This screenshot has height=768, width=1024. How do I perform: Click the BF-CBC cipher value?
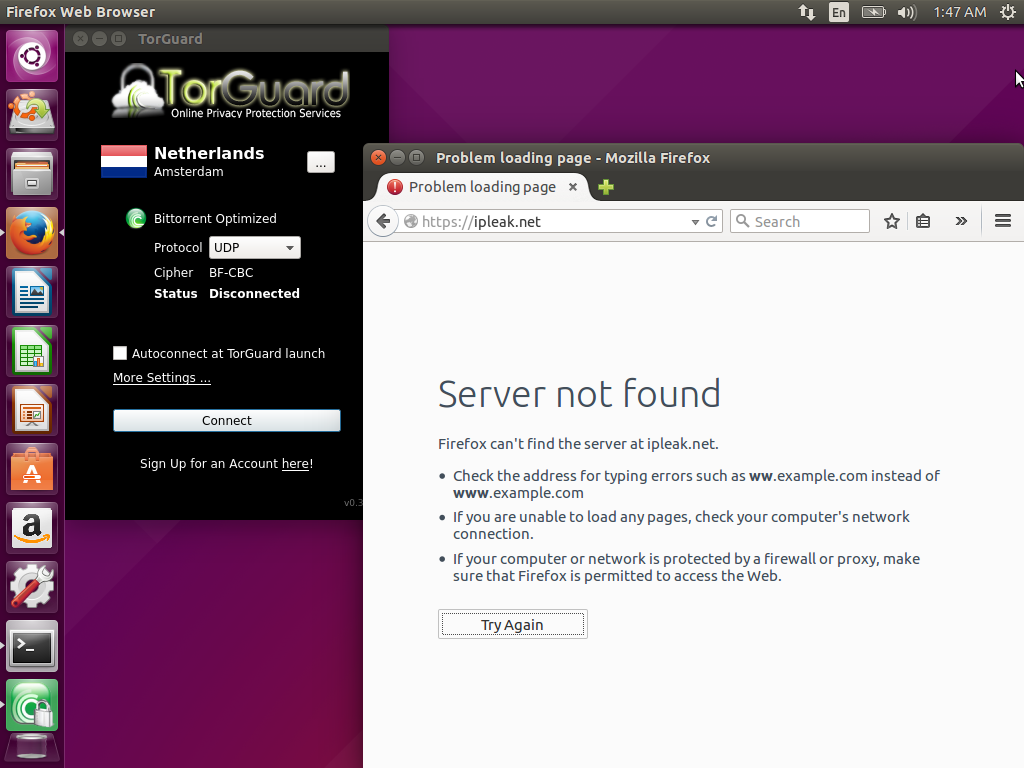pos(231,273)
